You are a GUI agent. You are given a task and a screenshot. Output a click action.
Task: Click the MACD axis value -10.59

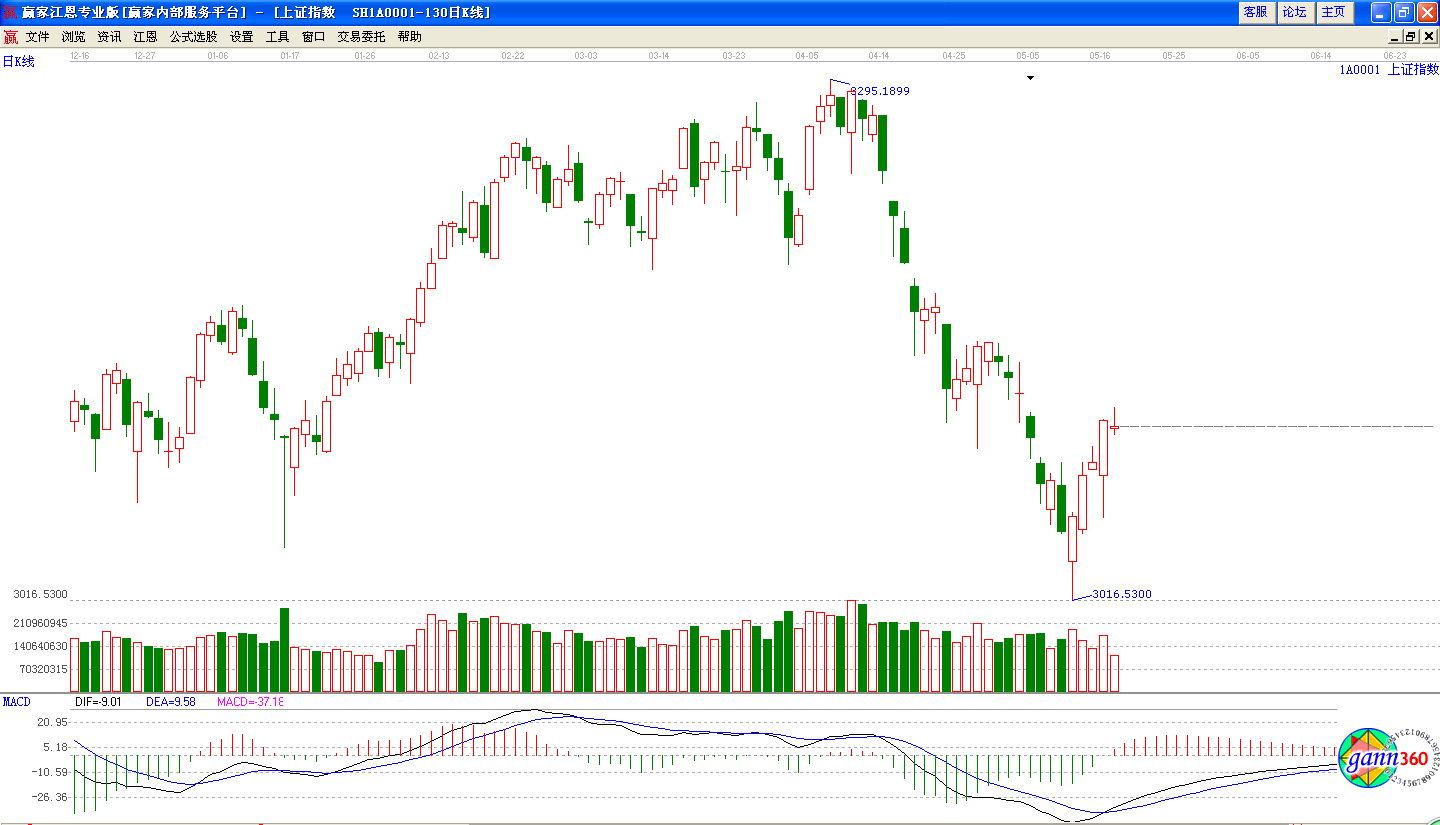(x=50, y=772)
